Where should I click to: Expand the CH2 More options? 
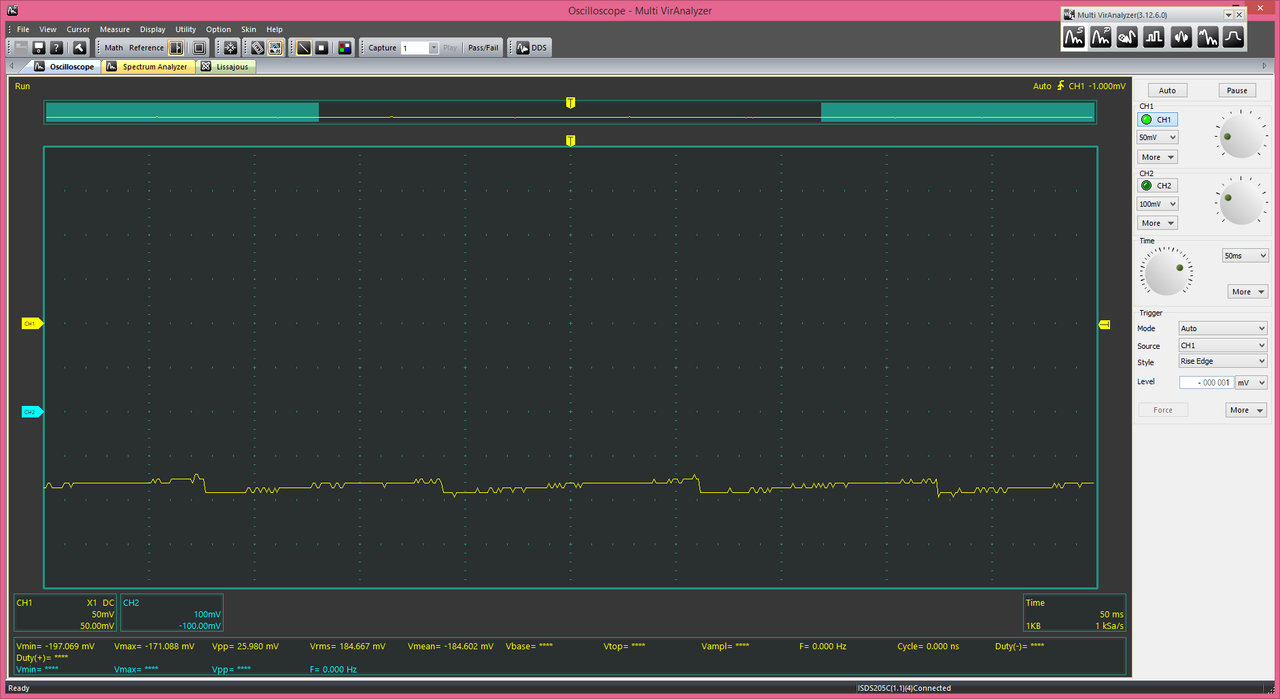[x=1157, y=223]
